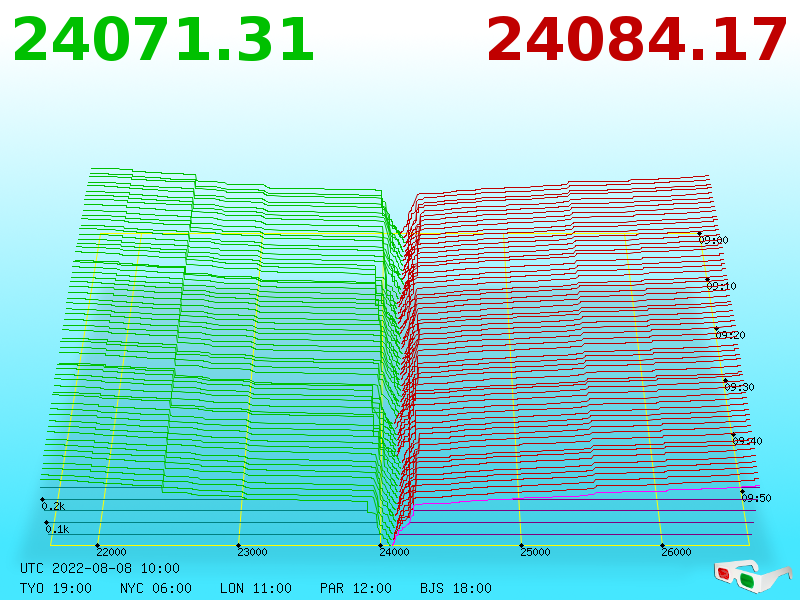
Task: Click the TYO 19:00 clock
Action: point(56,588)
